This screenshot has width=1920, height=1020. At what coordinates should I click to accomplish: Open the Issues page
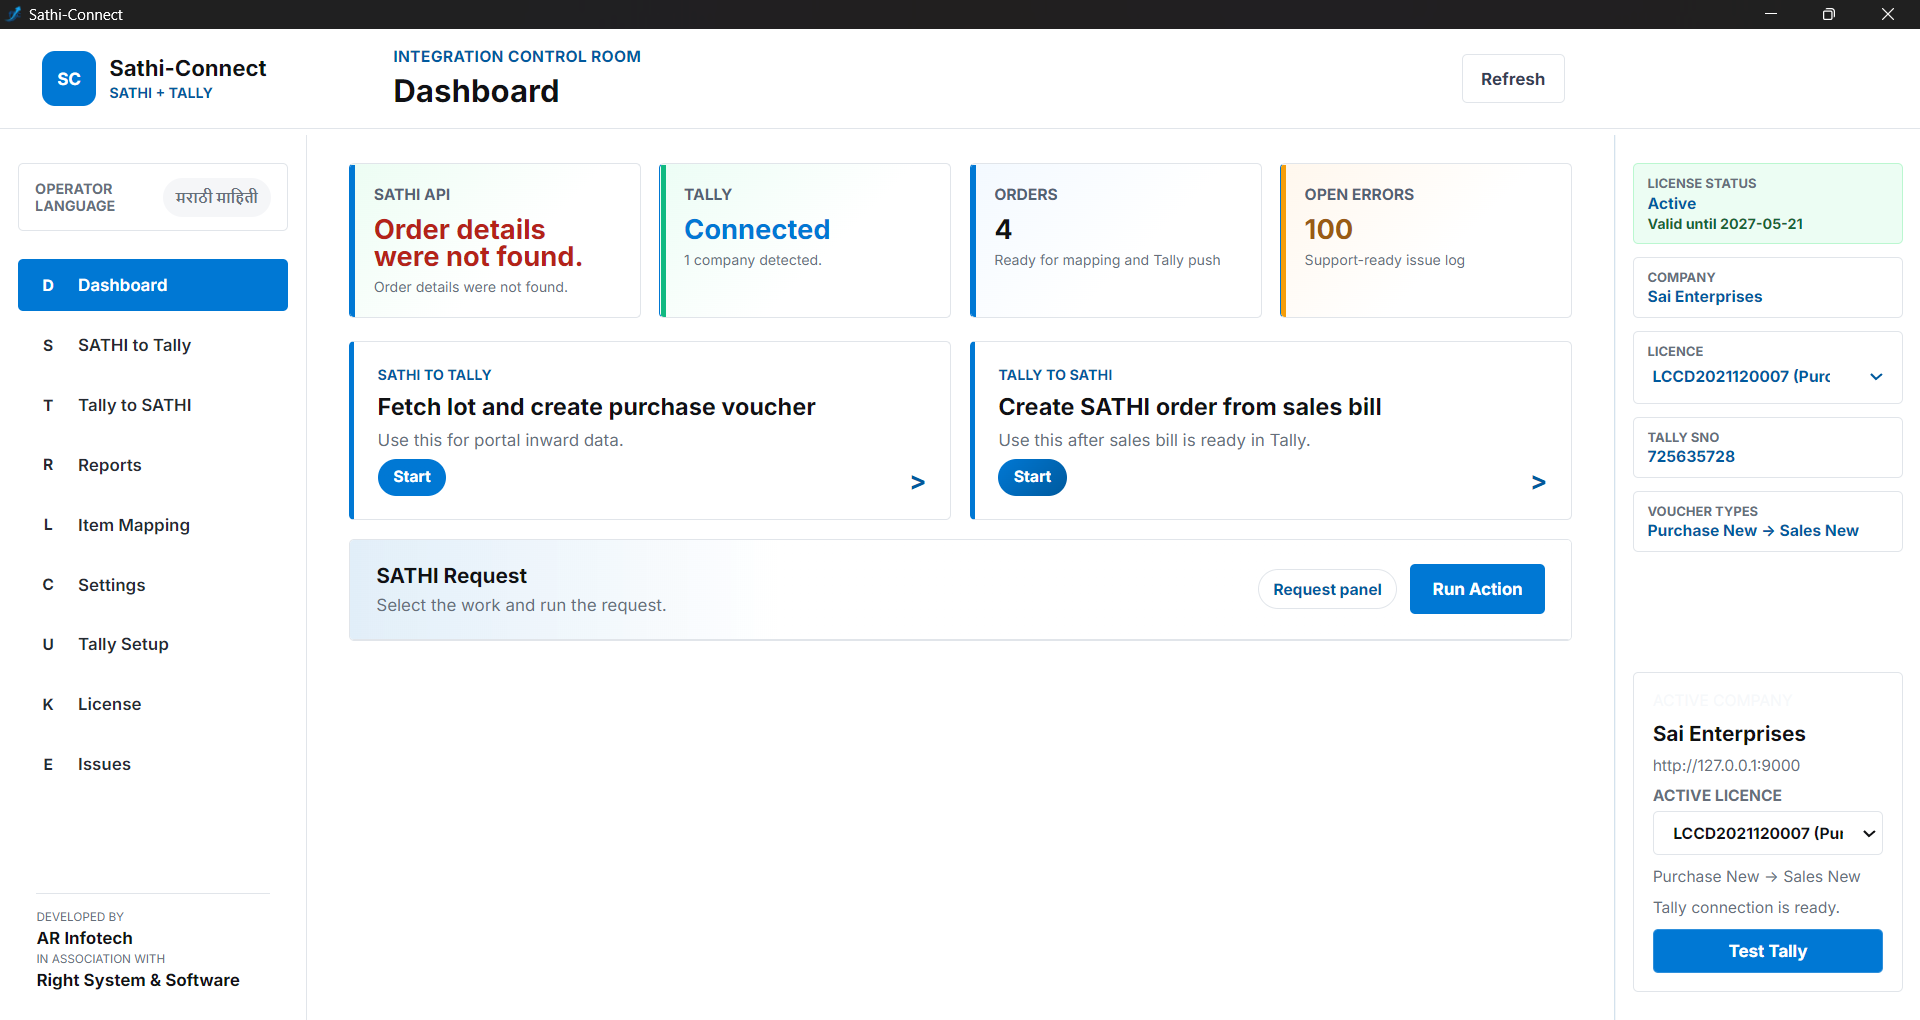(x=153, y=764)
